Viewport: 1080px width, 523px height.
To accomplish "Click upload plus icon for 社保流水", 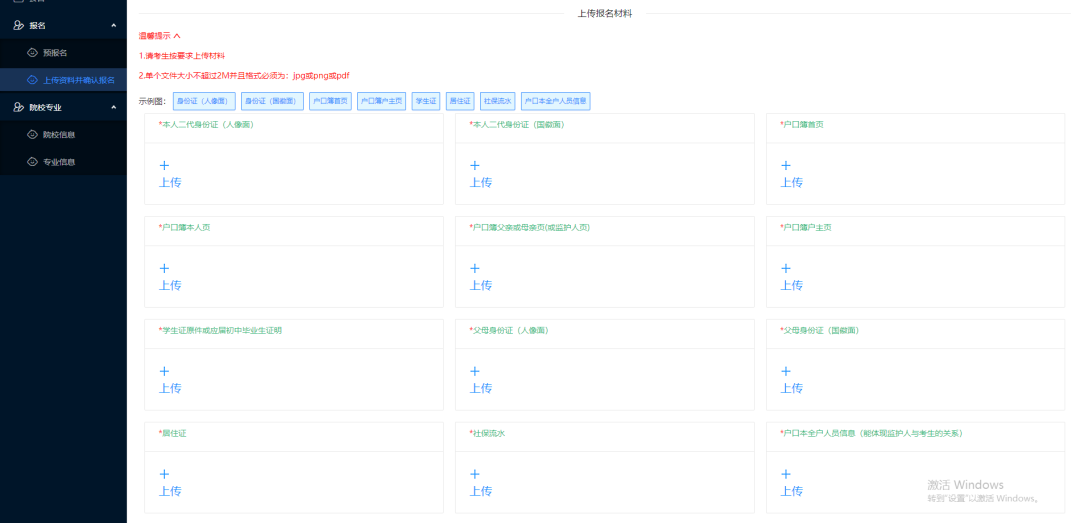I will tap(475, 474).
